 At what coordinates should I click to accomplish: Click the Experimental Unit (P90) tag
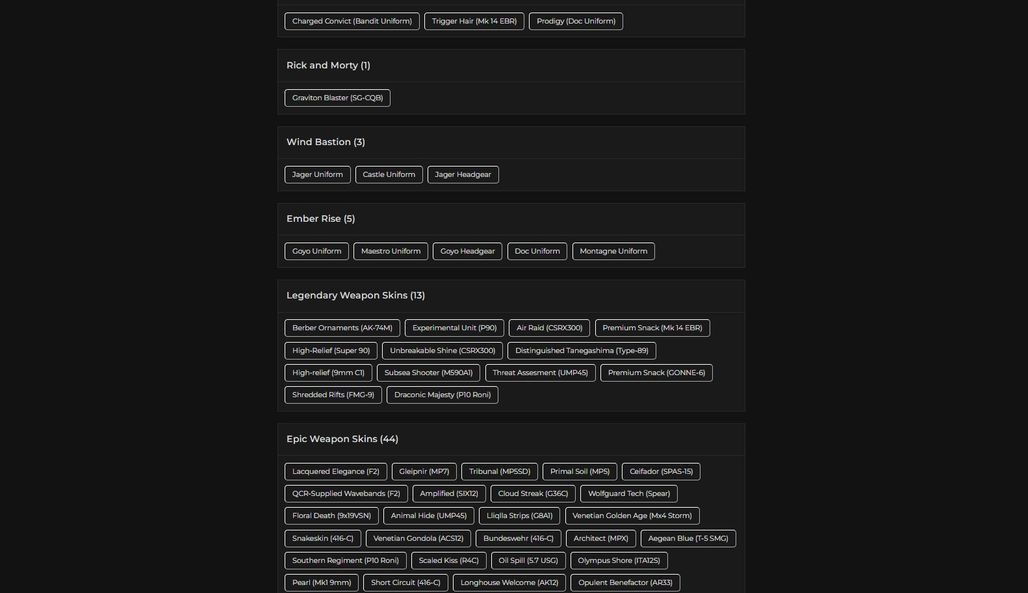coord(454,328)
